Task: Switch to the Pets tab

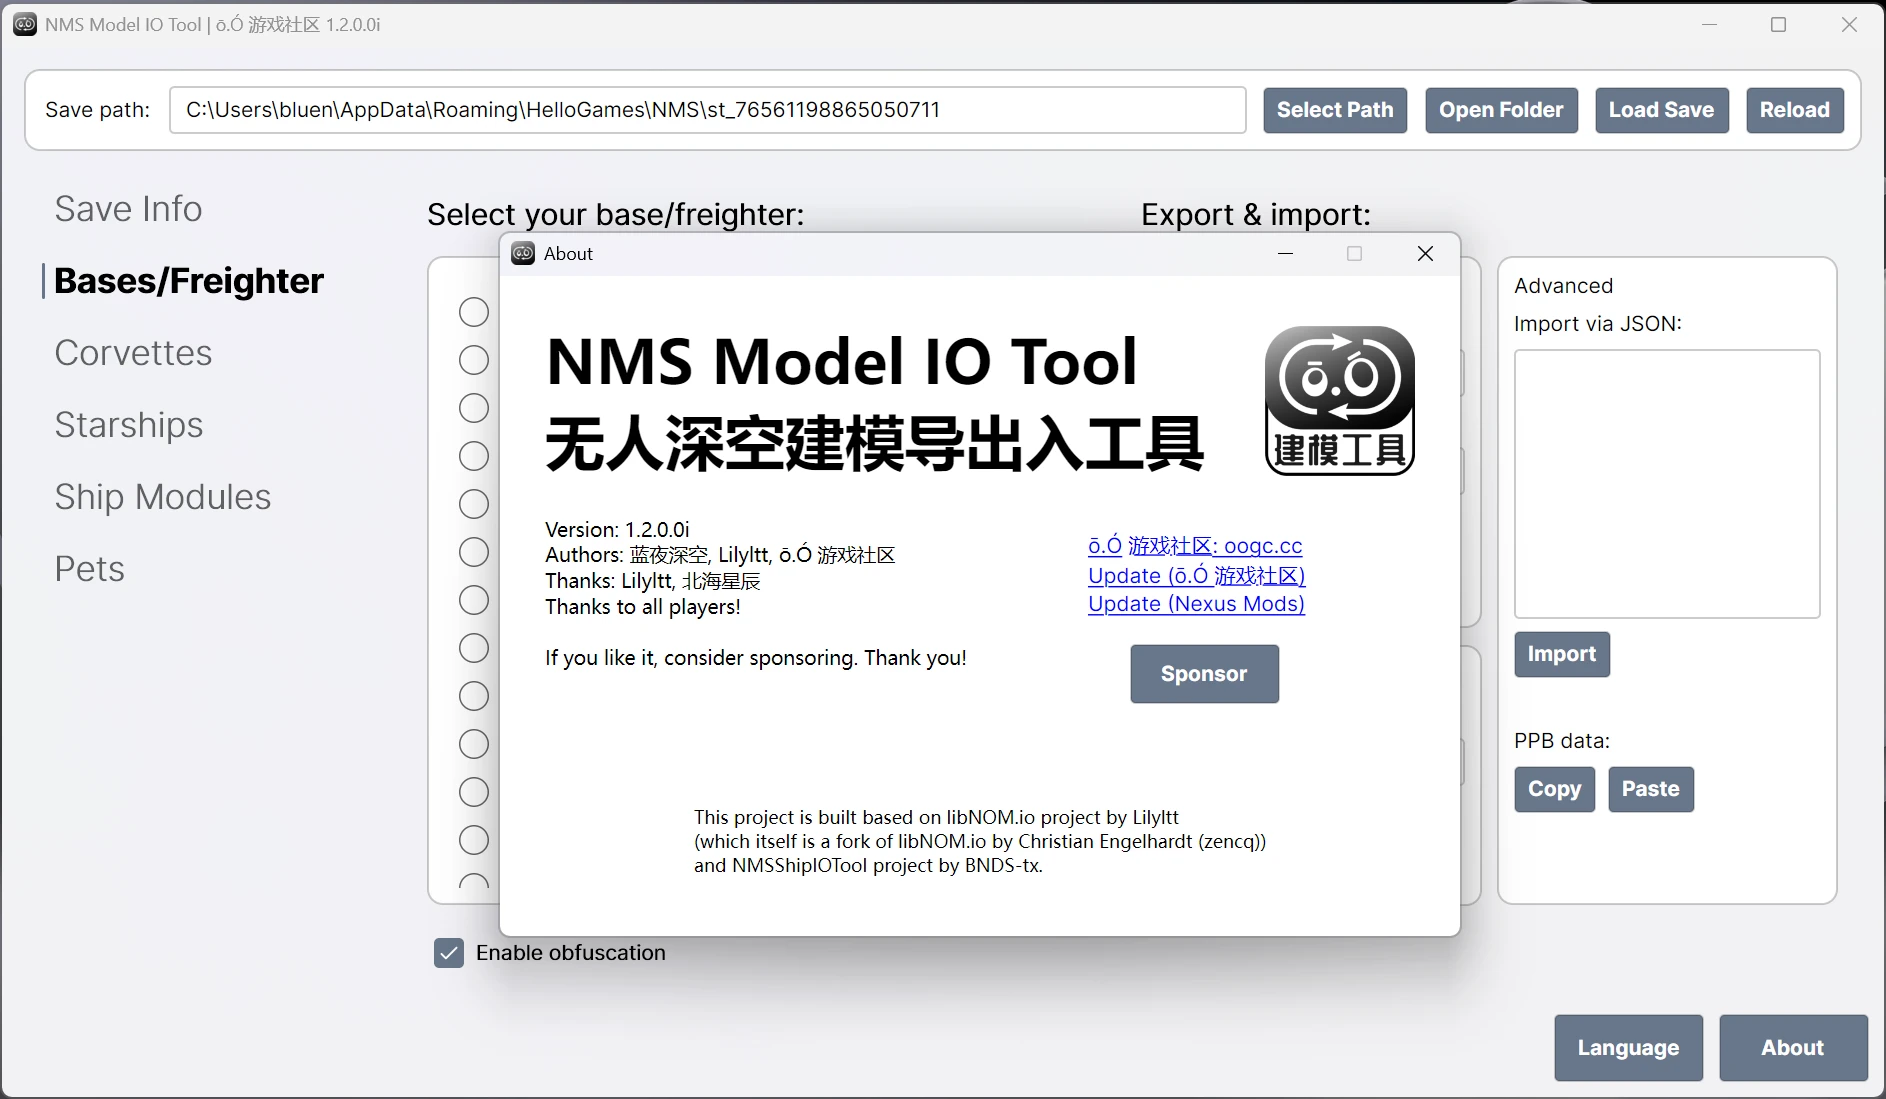Action: click(x=90, y=569)
